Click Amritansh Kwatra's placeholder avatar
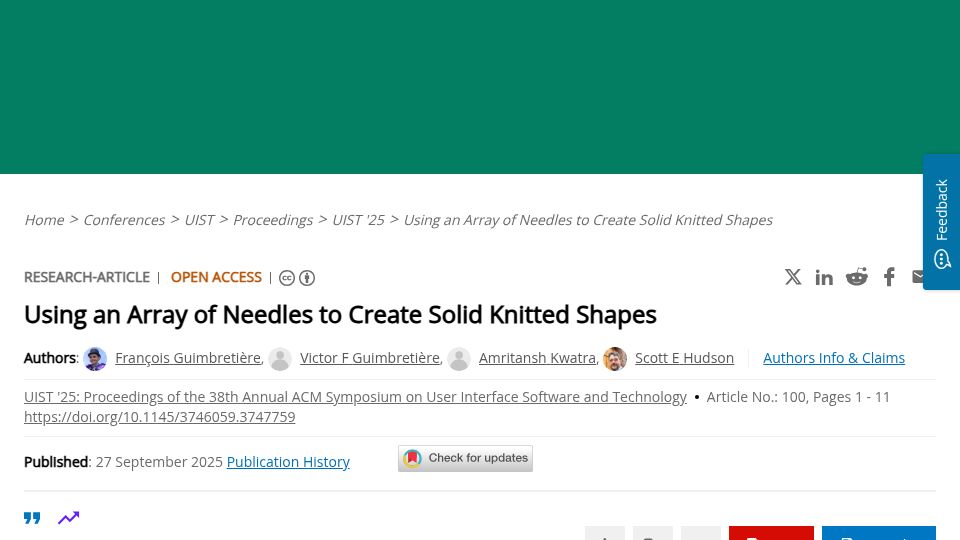Screen dimensions: 960x540 coord(459,359)
